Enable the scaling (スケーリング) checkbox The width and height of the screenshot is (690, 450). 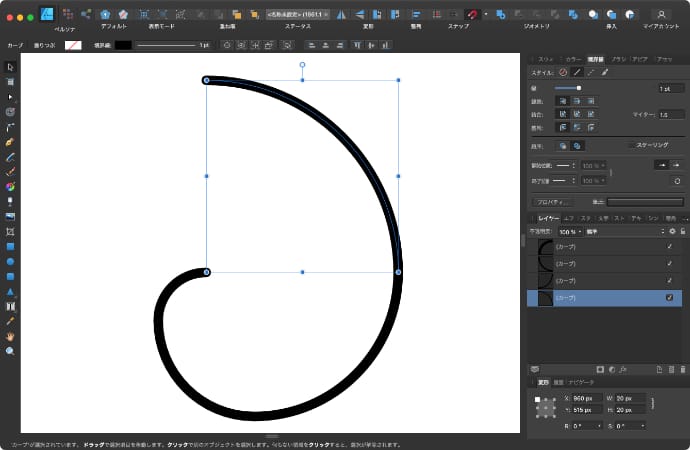pyautogui.click(x=629, y=145)
